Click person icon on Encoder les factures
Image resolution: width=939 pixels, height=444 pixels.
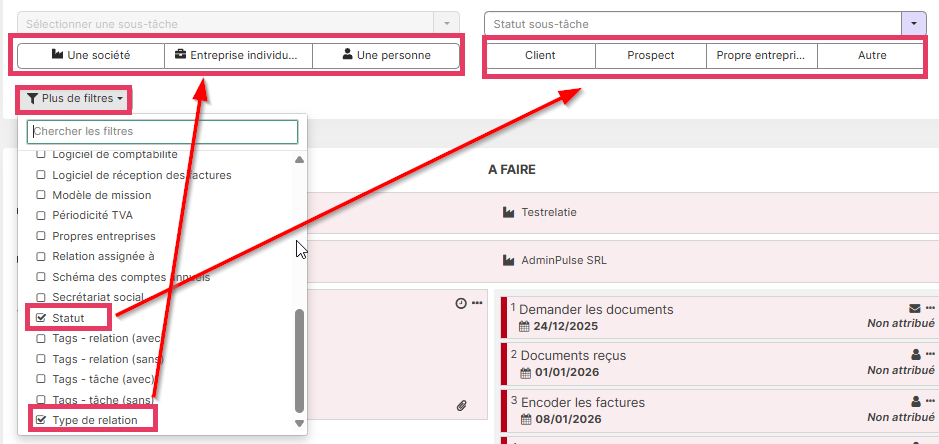point(916,401)
